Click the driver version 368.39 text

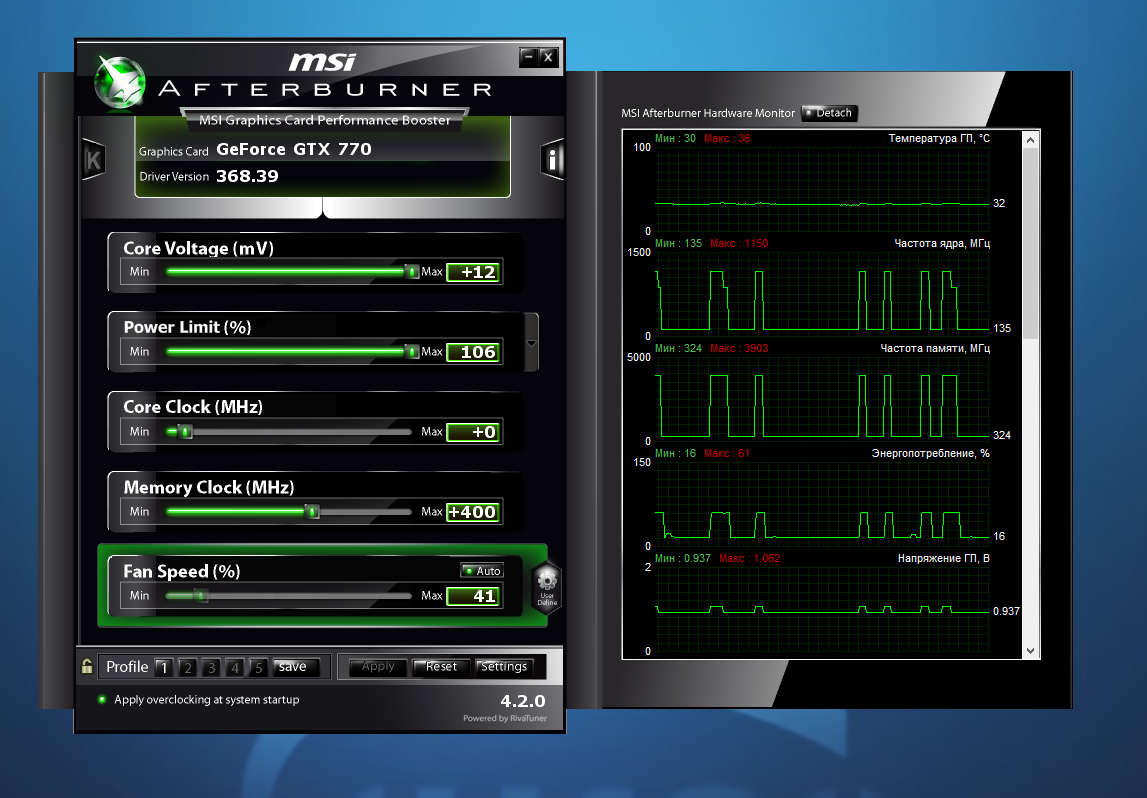(x=247, y=176)
